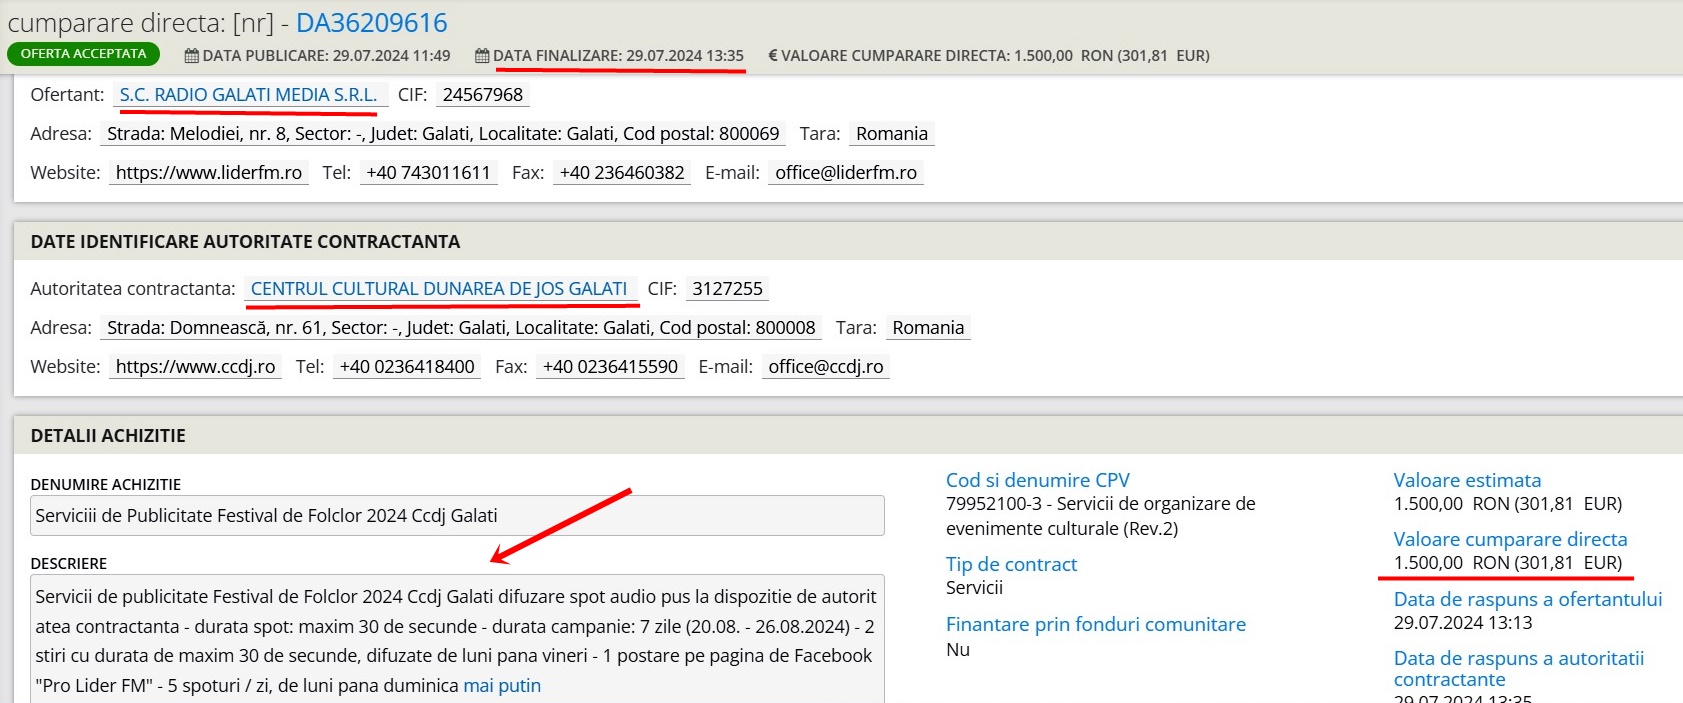Click the DETALII ACHIZITIE section header
The height and width of the screenshot is (703, 1683).
108,436
